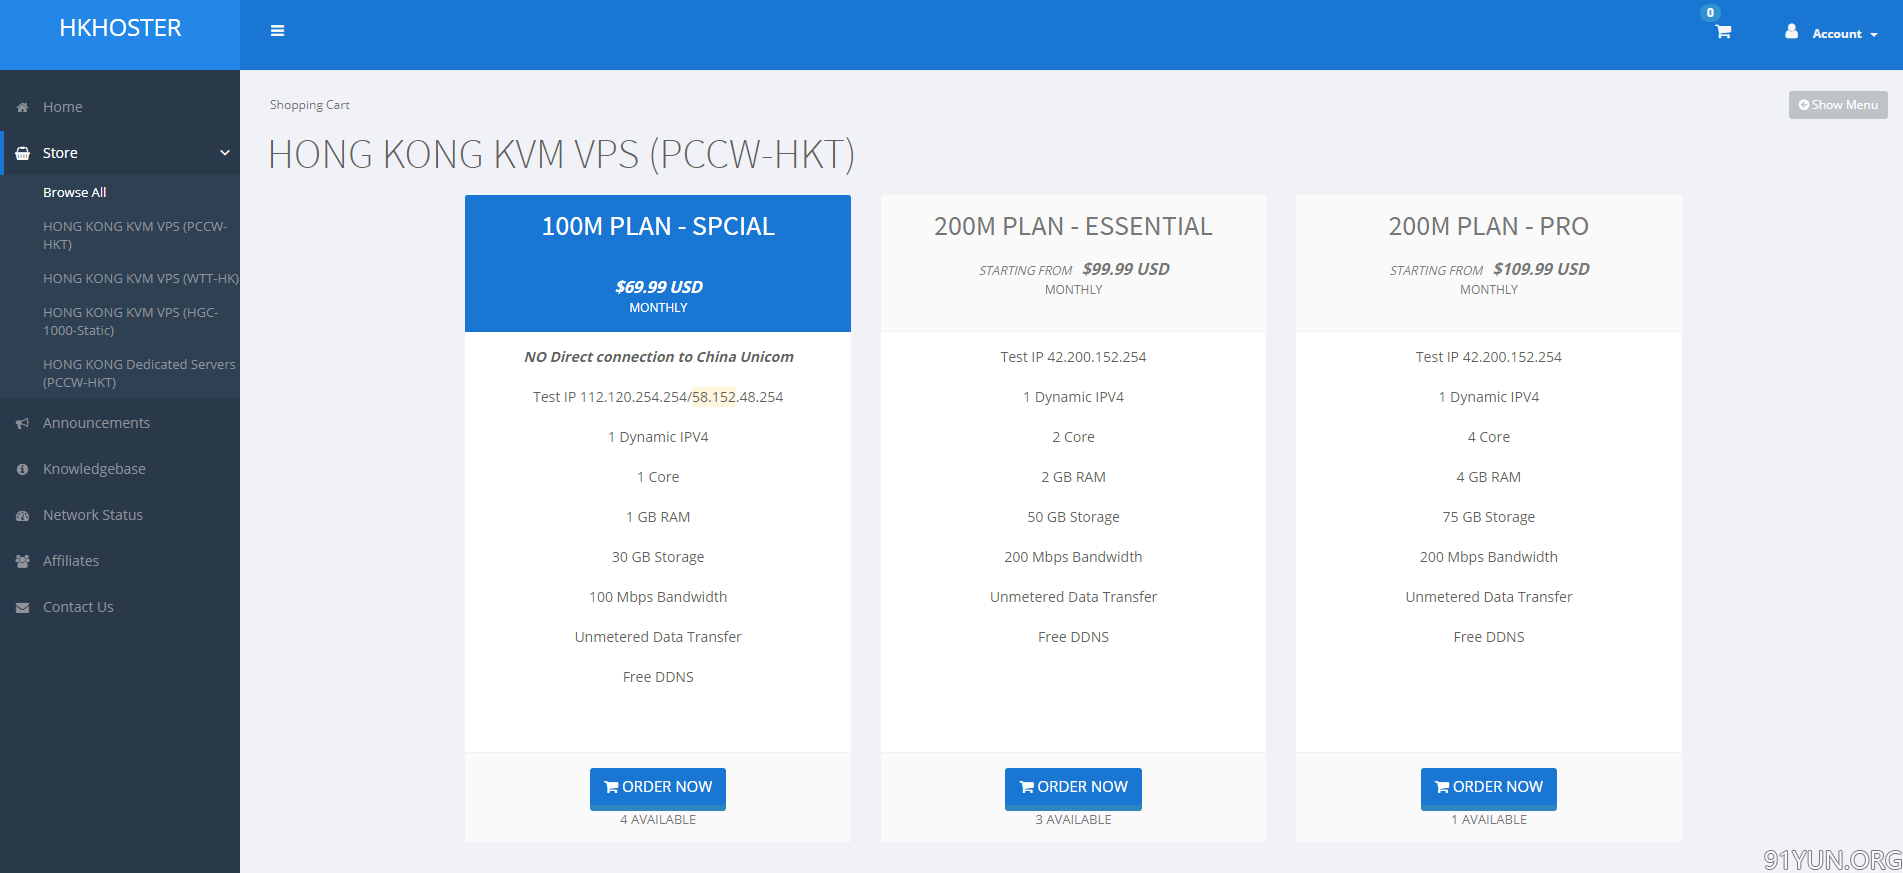Screen dimensions: 1903x873
Task: Click 50 GB Storage text
Action: (x=1073, y=517)
